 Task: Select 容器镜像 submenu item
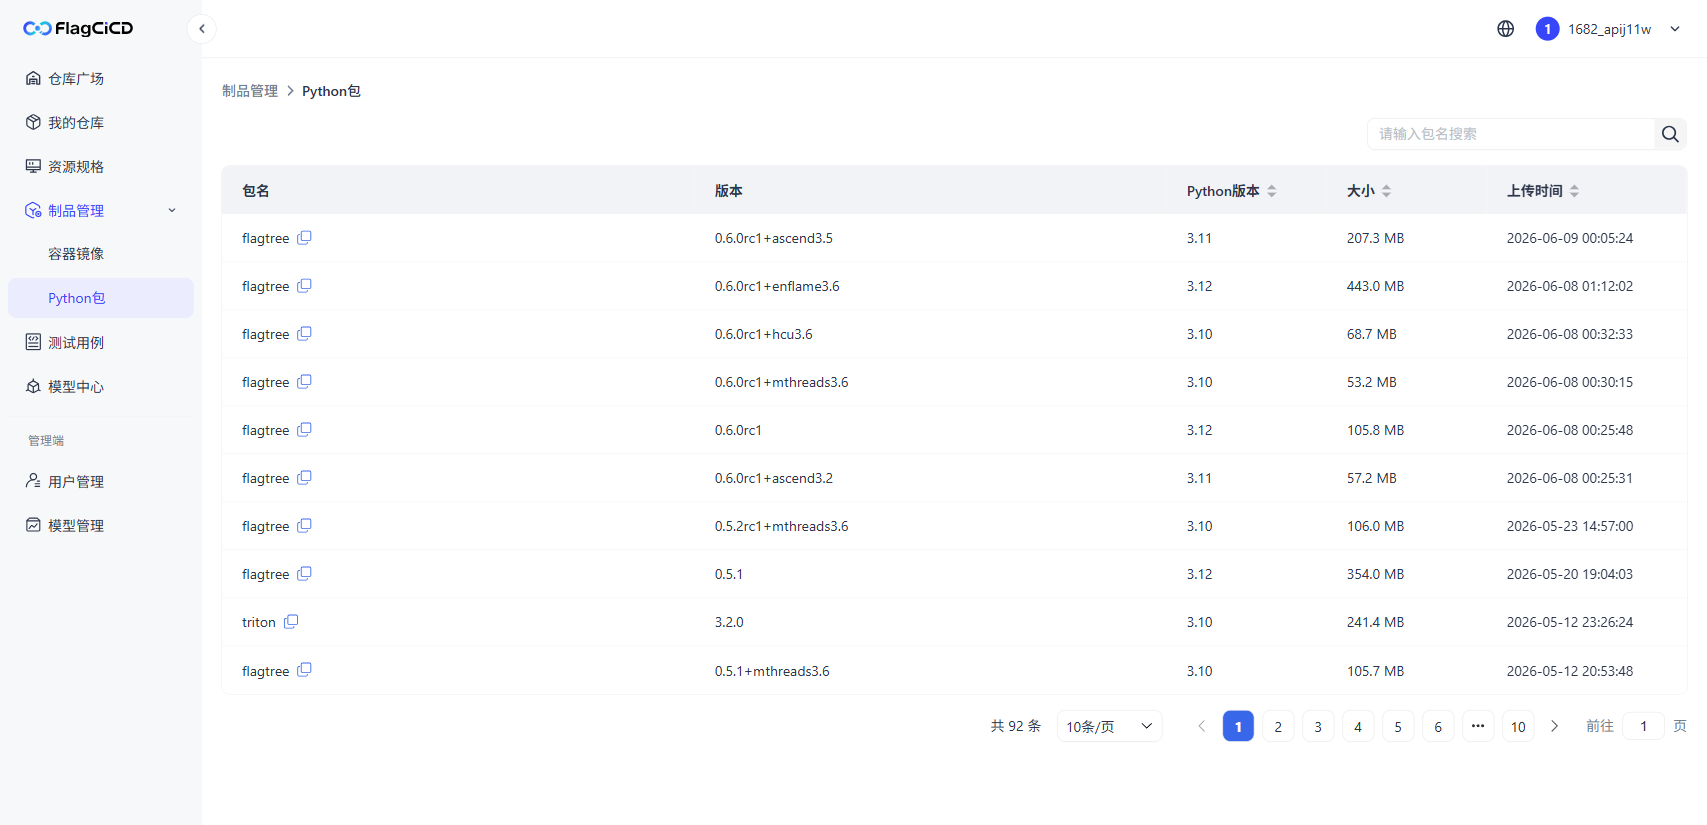[101, 254]
